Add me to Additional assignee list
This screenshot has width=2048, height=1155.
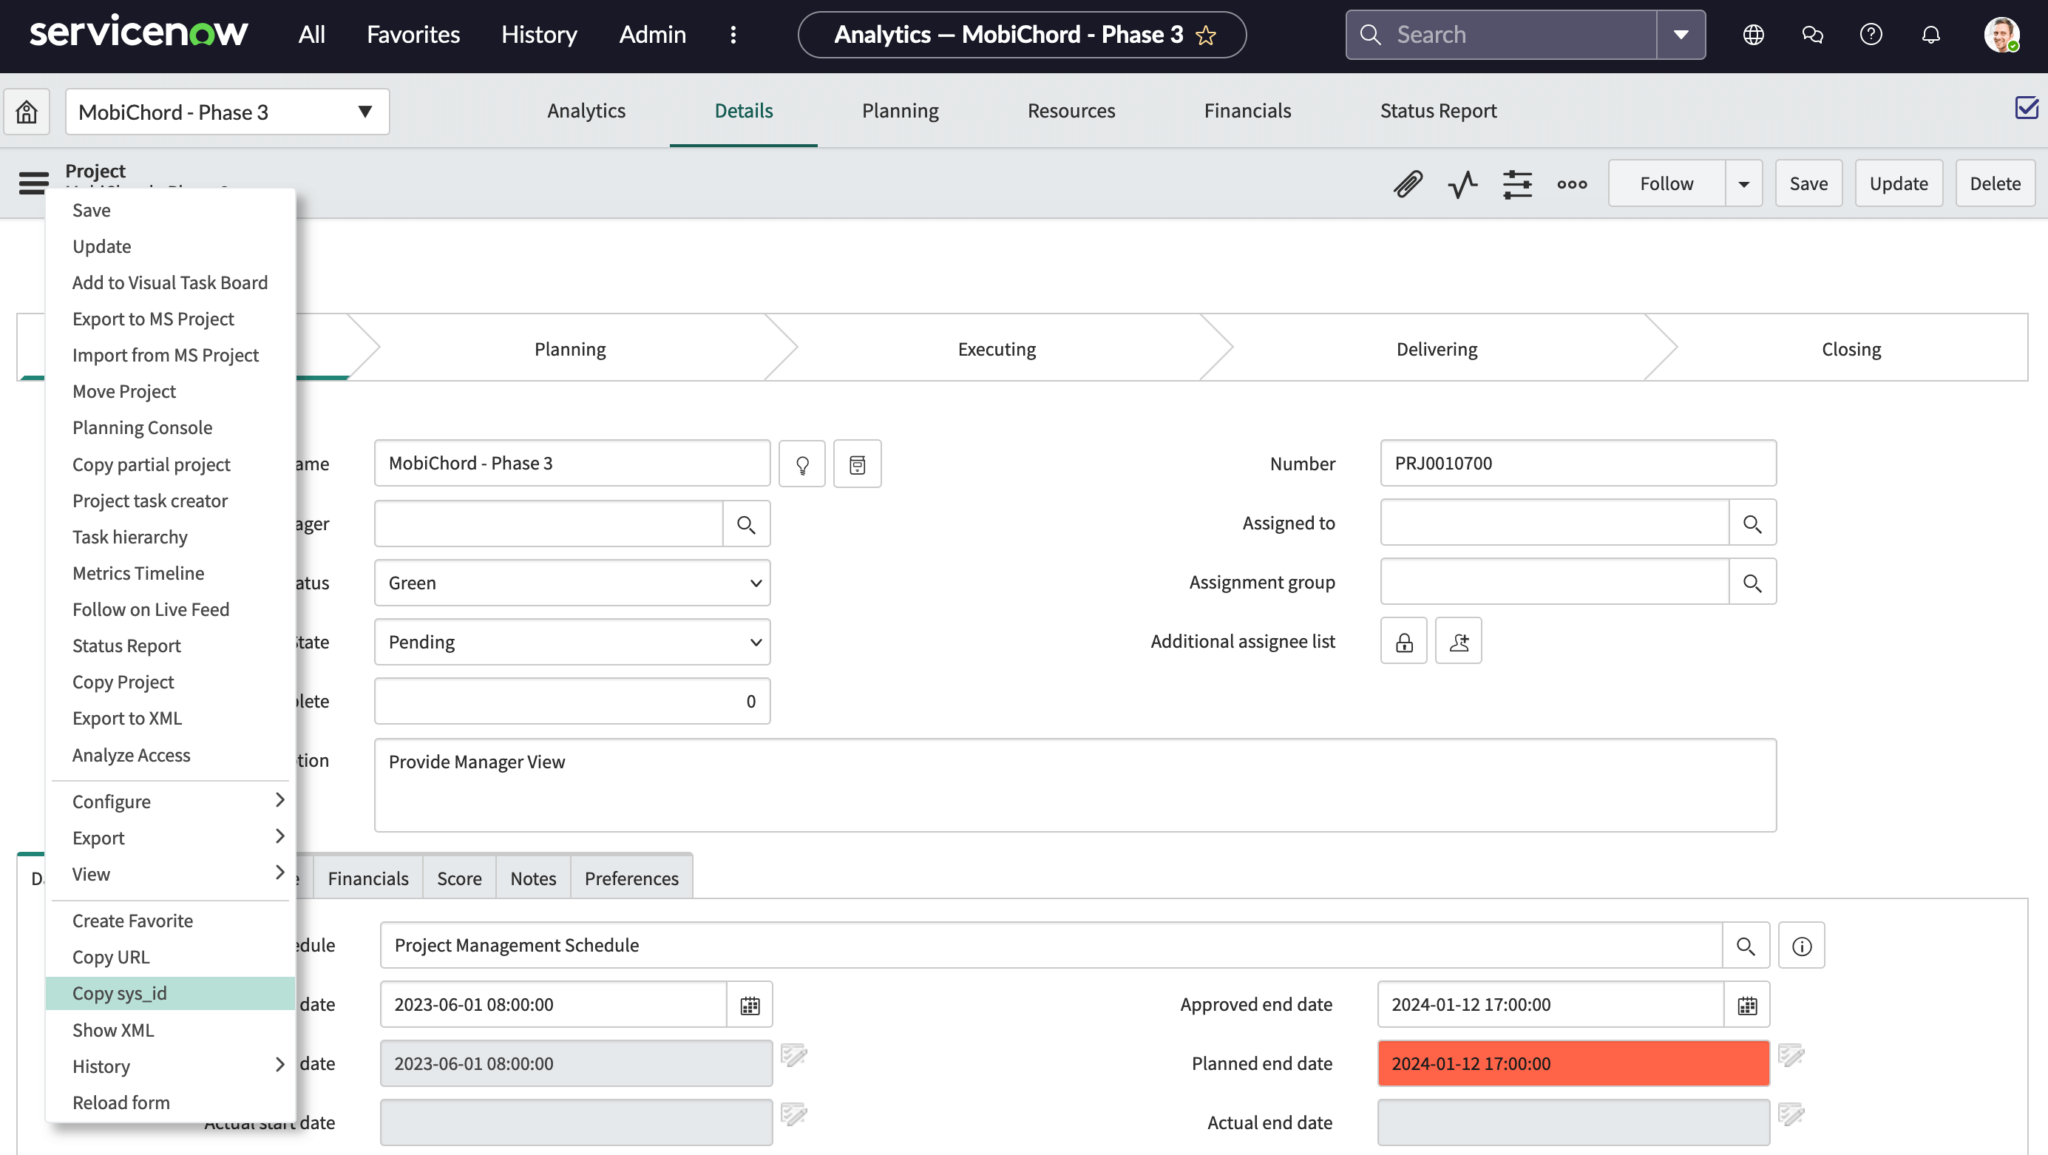pos(1459,641)
